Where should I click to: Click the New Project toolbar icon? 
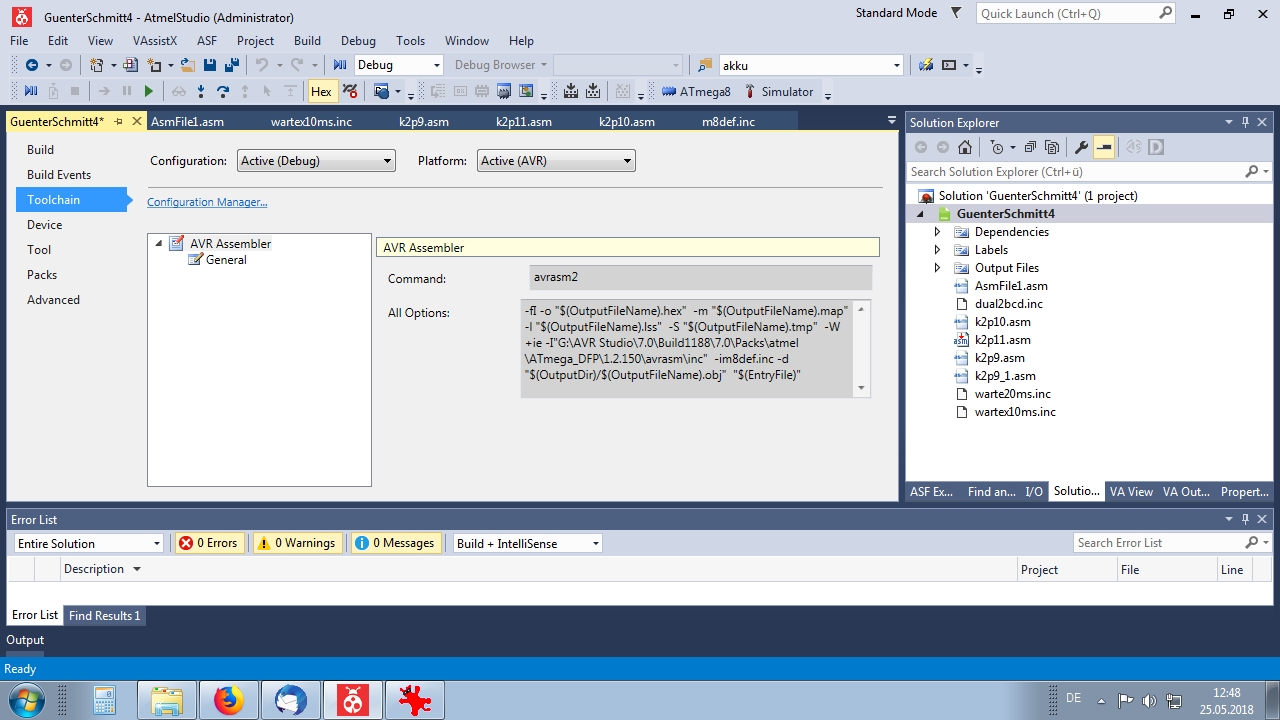97,65
